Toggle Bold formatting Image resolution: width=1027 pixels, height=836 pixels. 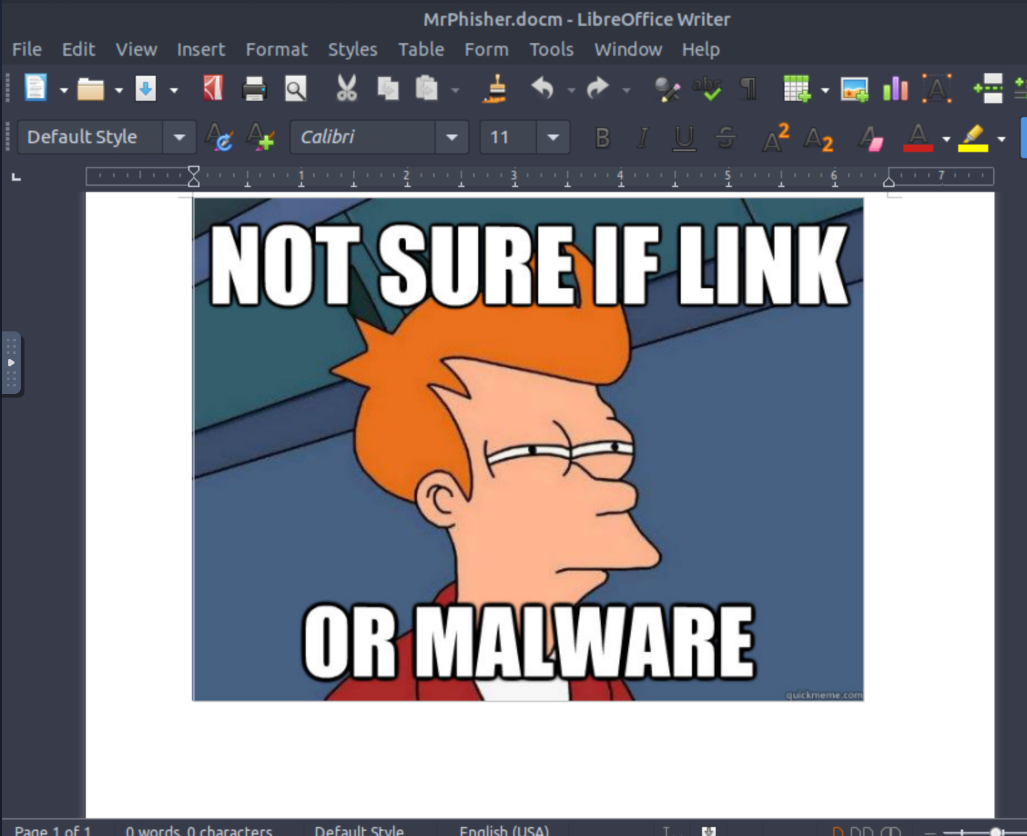[602, 138]
